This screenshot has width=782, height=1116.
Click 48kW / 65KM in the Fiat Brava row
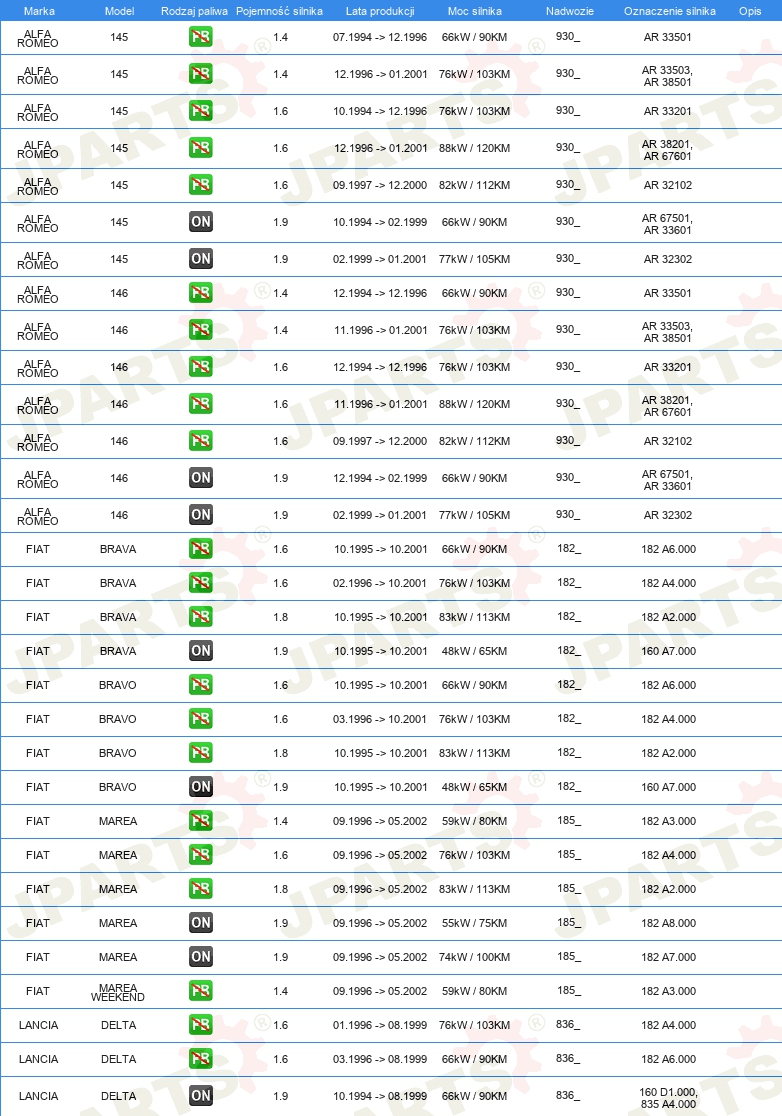pyautogui.click(x=475, y=651)
